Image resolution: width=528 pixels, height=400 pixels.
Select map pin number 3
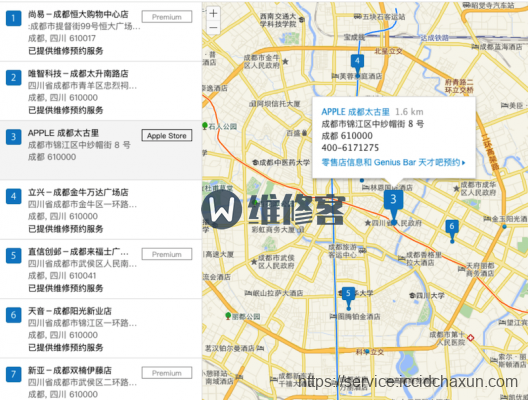(393, 206)
